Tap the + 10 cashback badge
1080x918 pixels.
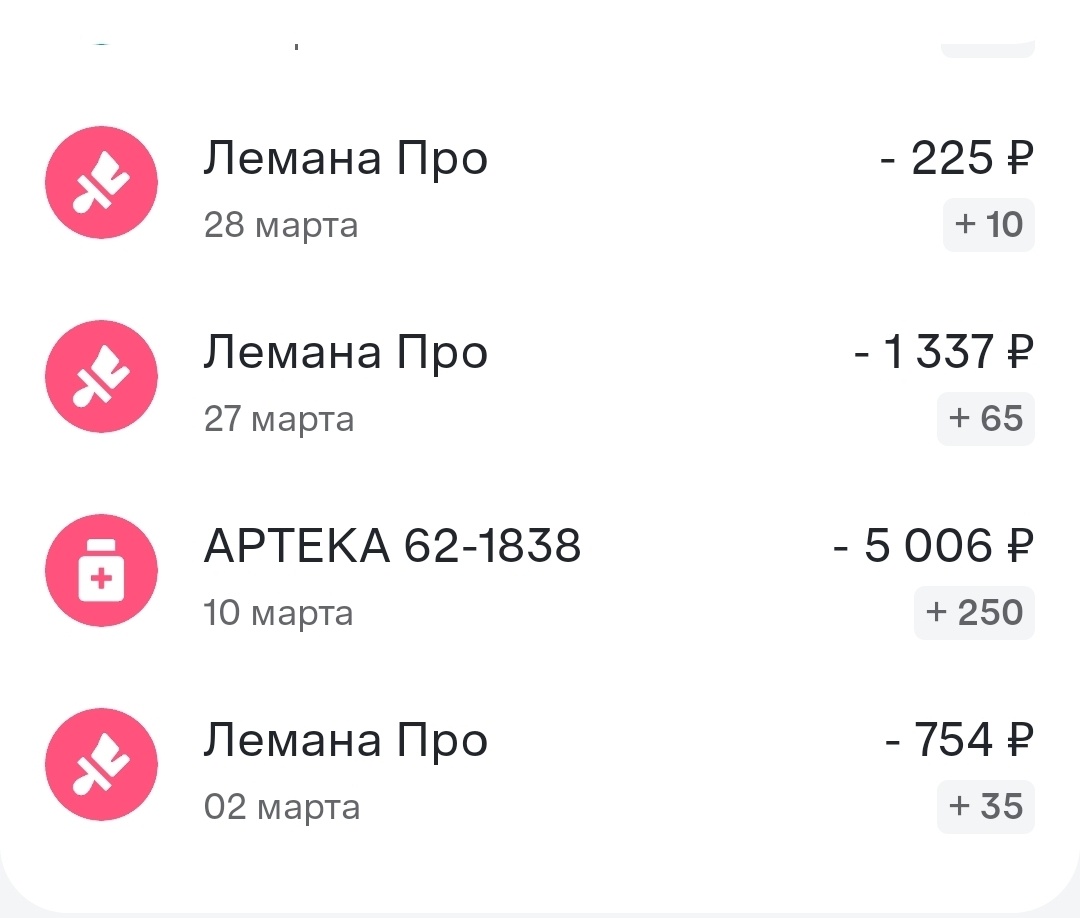pos(988,224)
